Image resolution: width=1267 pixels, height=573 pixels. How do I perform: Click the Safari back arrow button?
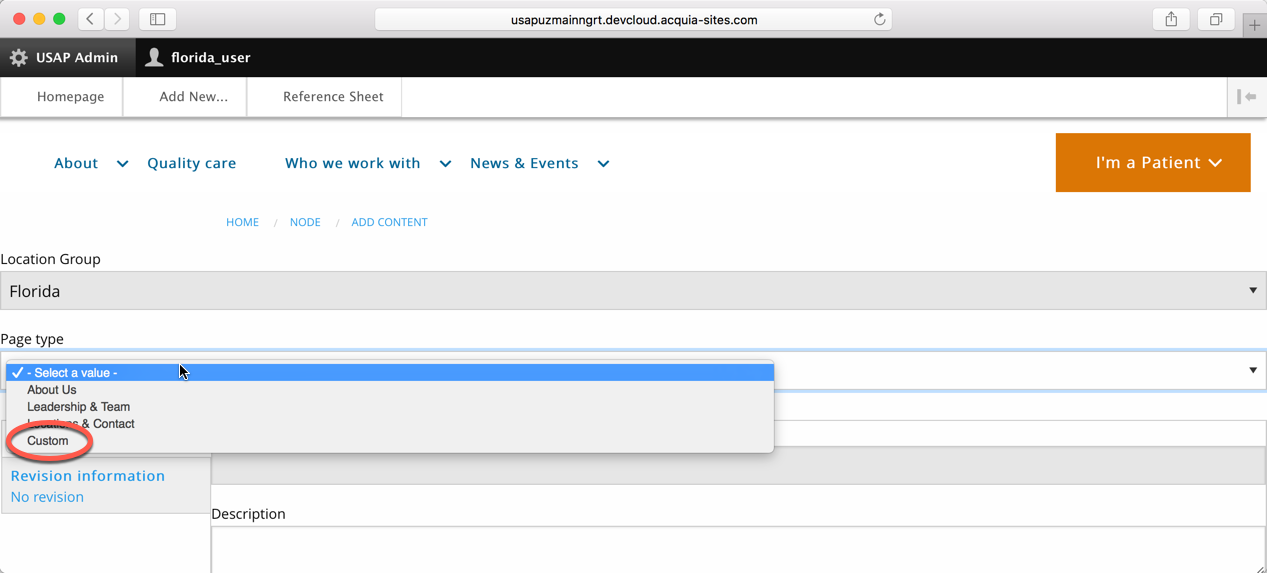tap(90, 19)
